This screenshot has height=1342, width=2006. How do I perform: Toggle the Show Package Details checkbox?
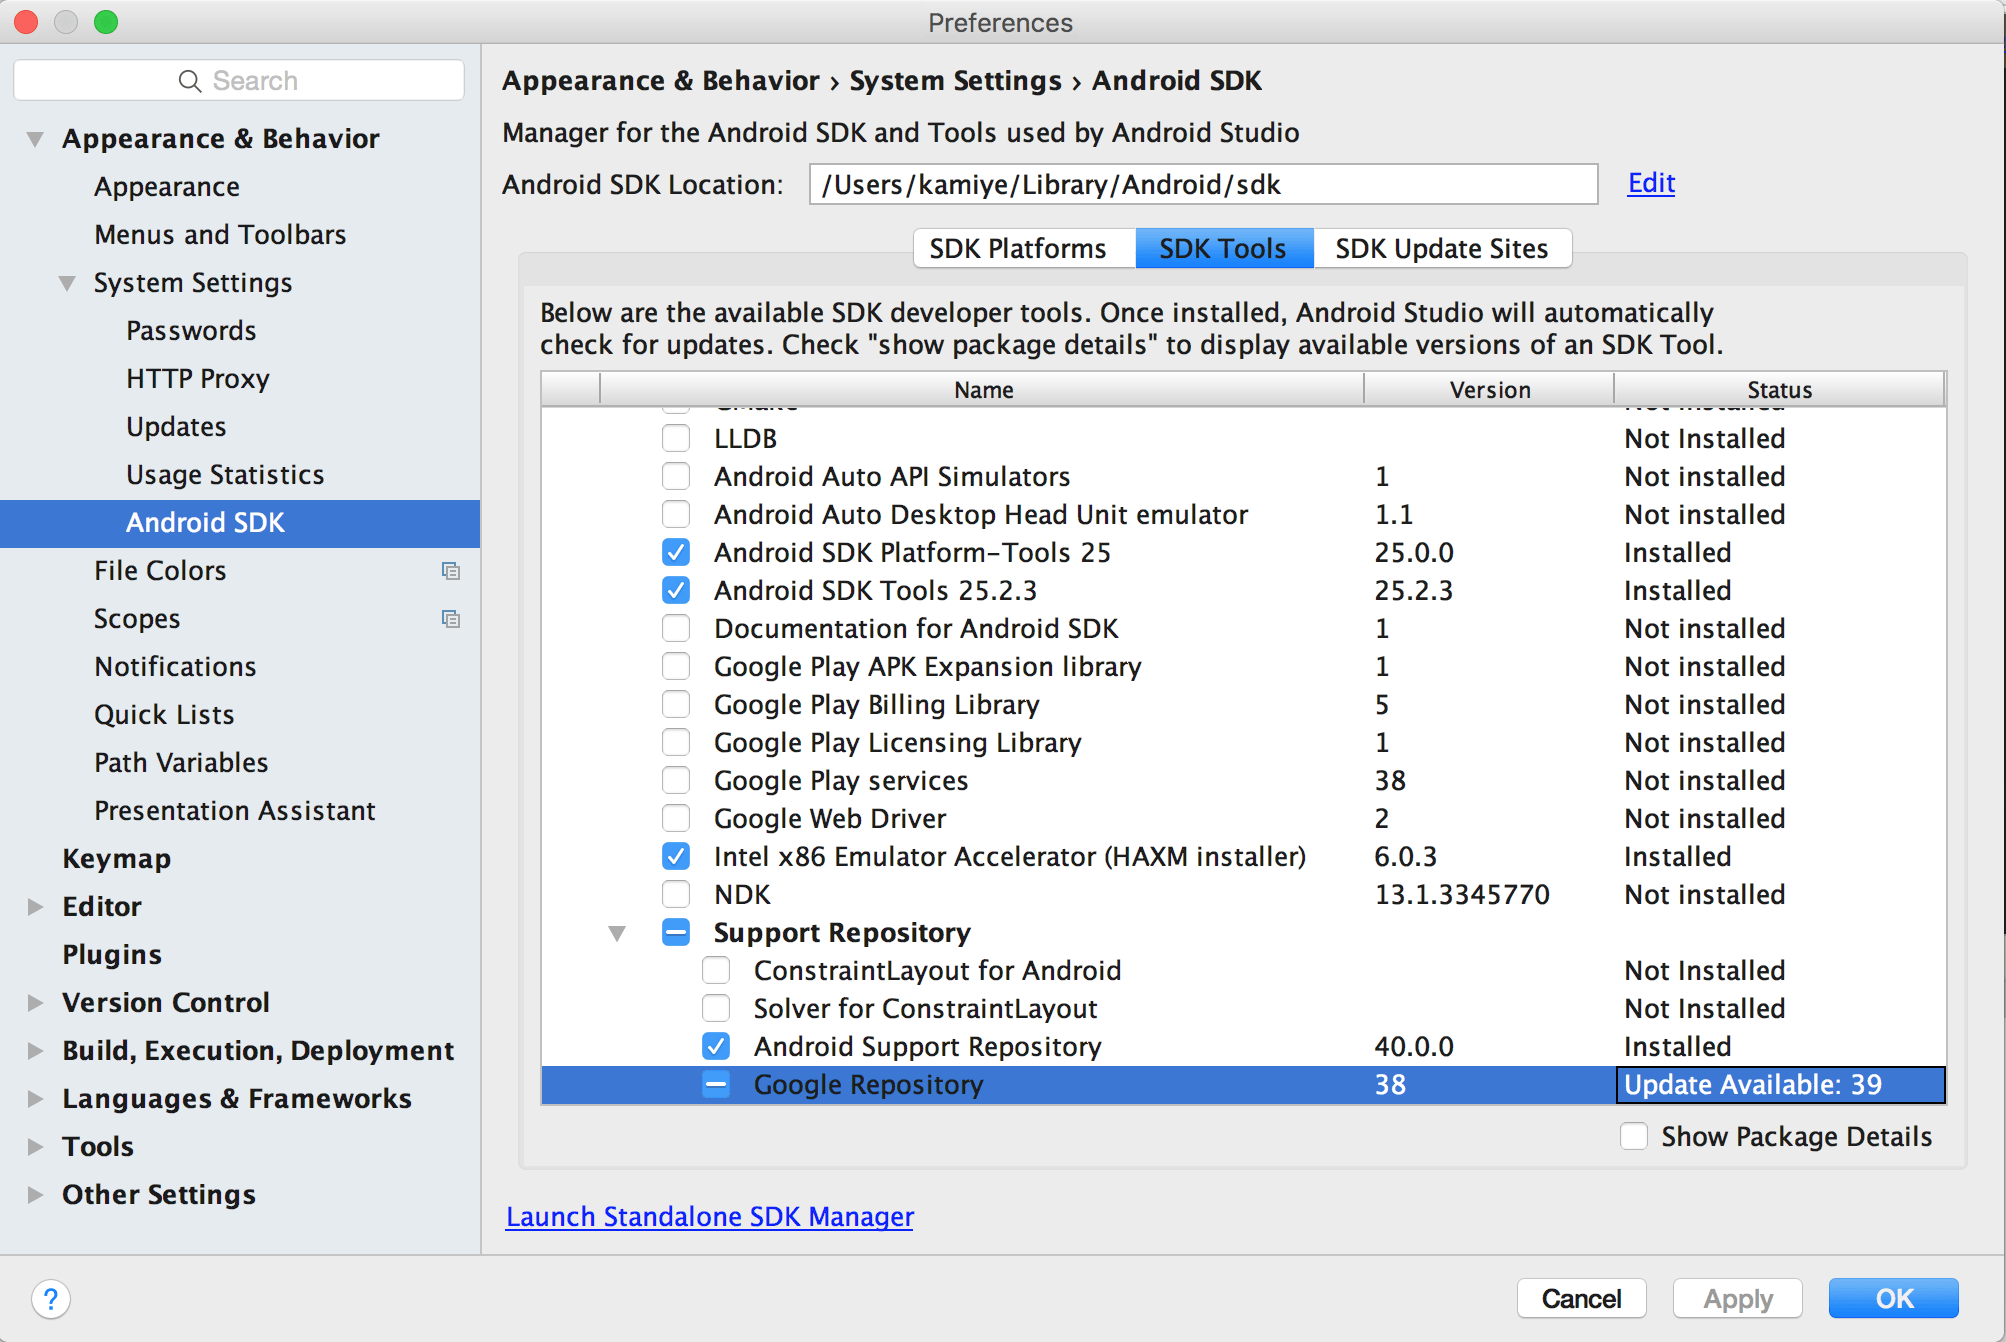click(x=1634, y=1137)
